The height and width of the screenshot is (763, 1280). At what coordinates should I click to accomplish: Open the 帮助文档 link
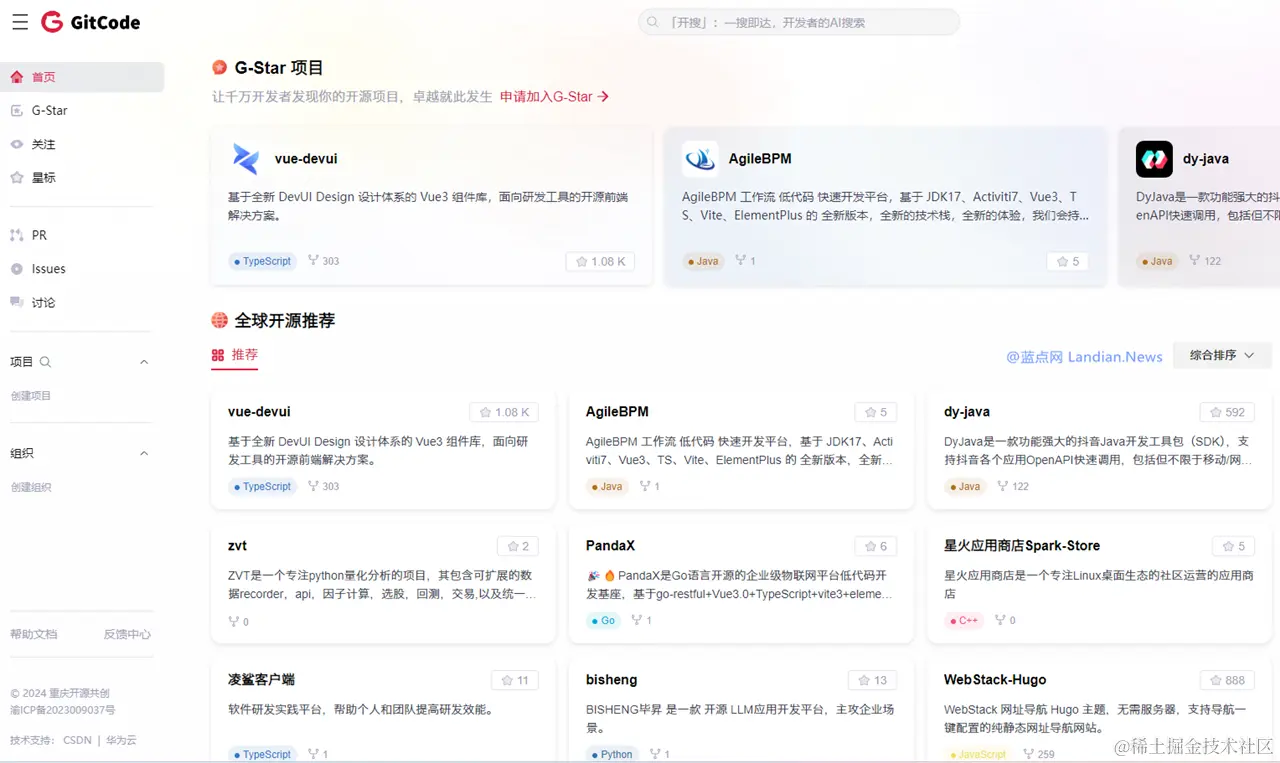click(34, 634)
